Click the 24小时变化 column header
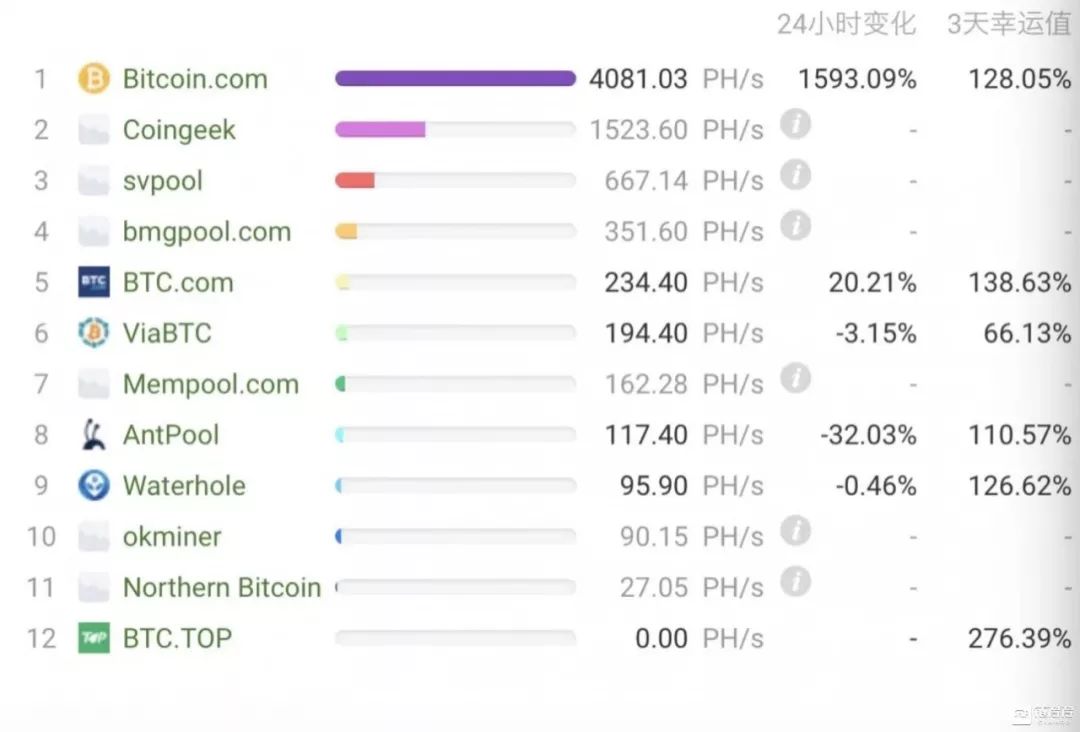Image resolution: width=1080 pixels, height=732 pixels. 846,24
